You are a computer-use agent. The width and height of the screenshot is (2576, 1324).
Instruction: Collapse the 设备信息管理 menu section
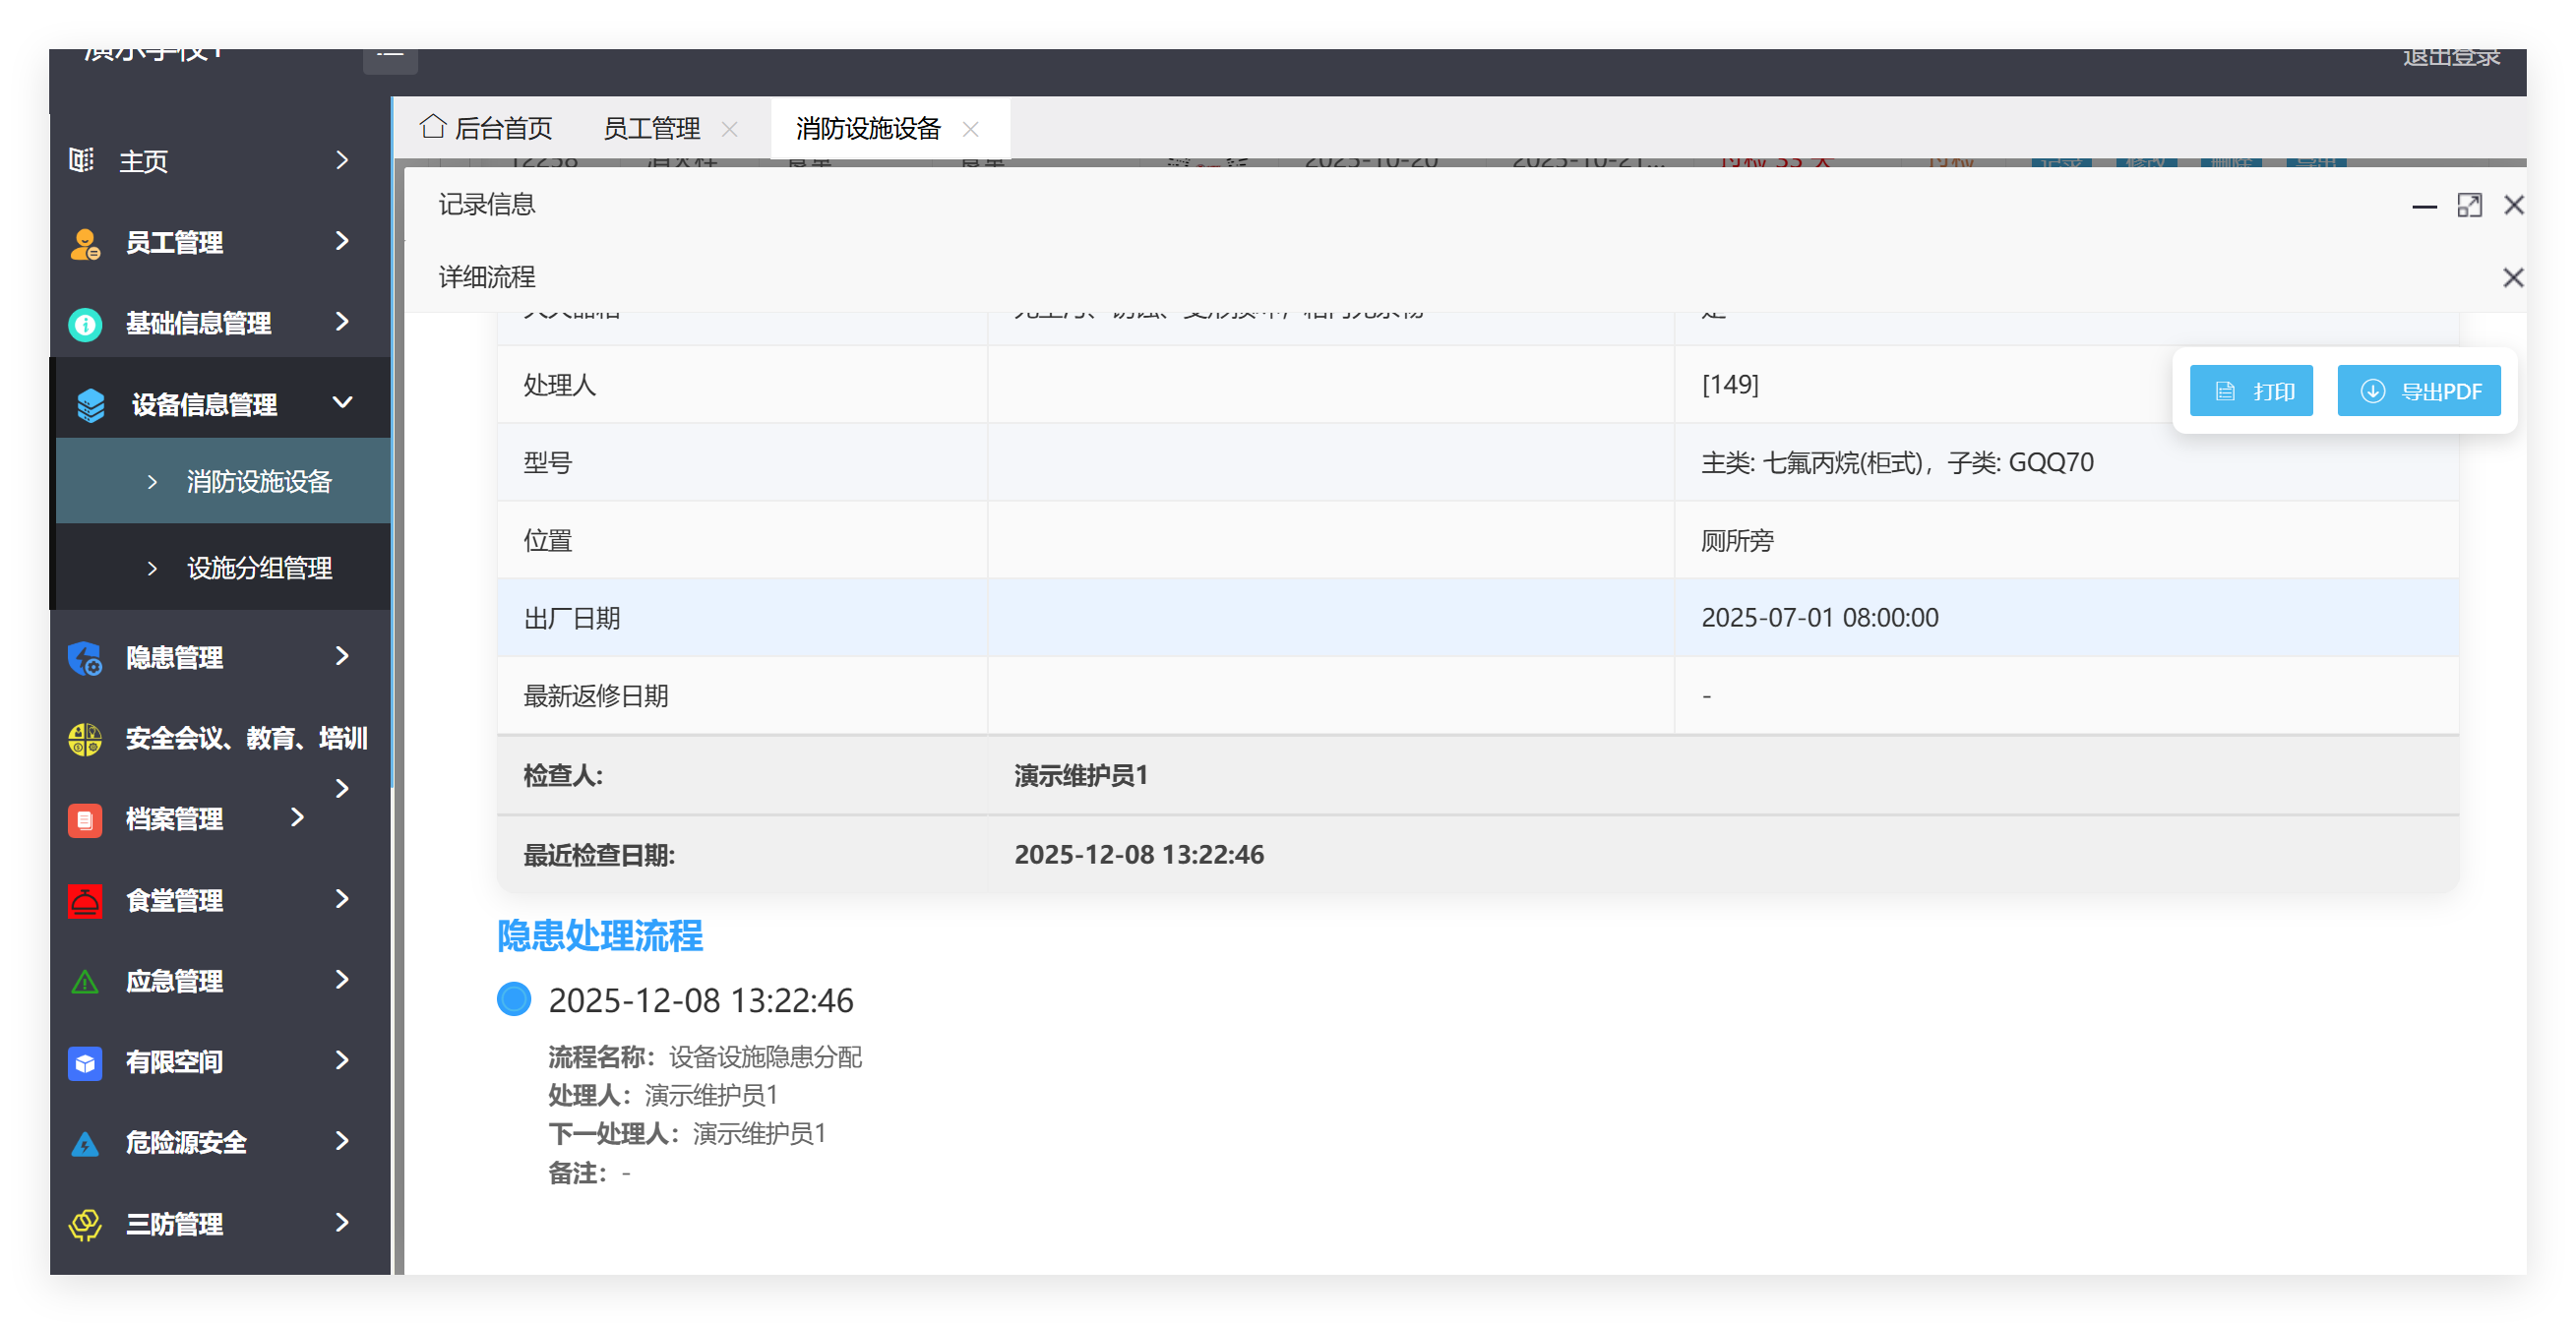341,402
